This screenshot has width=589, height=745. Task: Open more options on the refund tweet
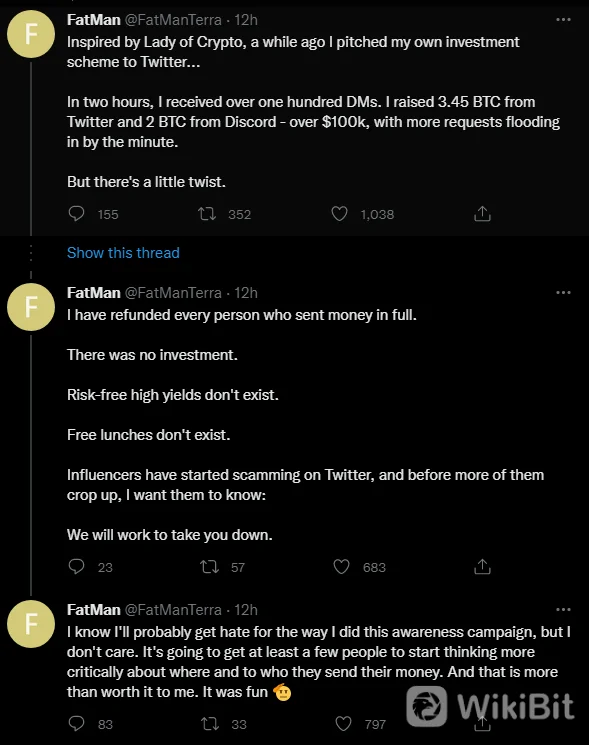pos(563,292)
